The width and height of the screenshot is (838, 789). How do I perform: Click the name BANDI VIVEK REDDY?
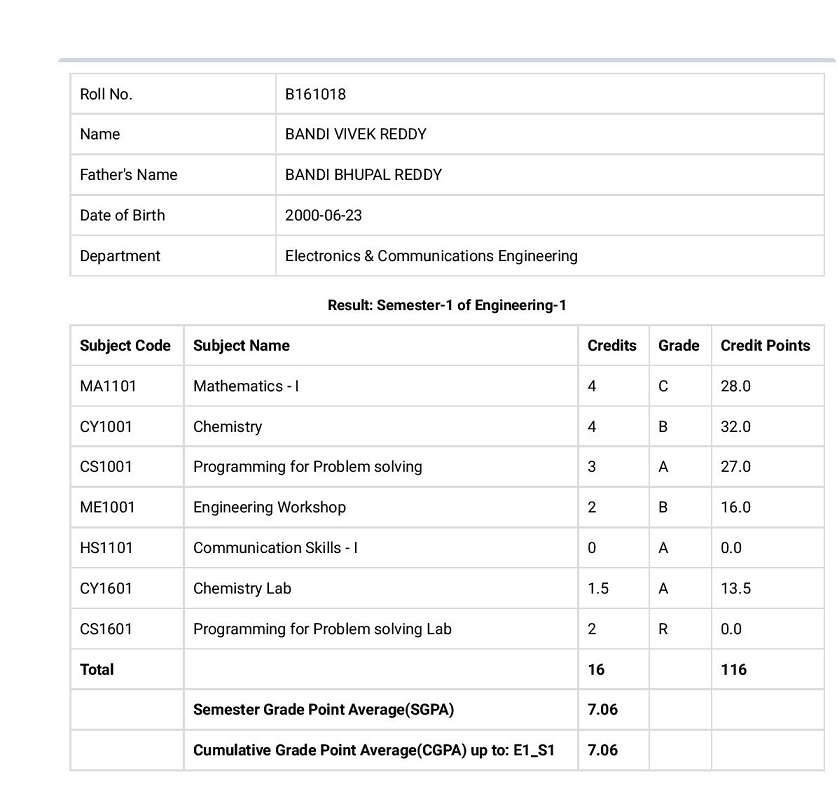[355, 134]
